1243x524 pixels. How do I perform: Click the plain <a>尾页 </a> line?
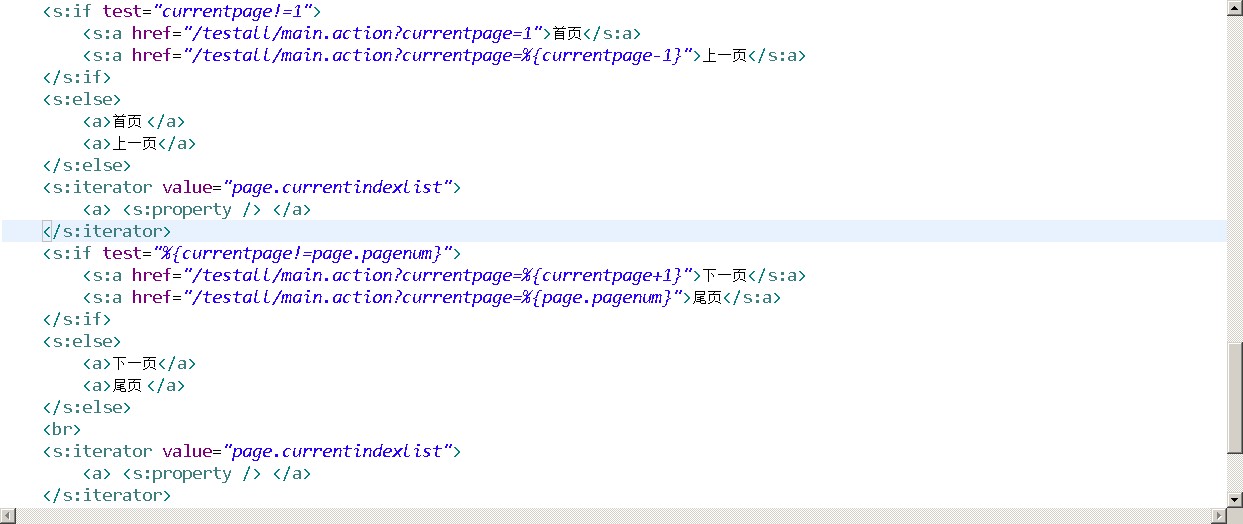coord(134,385)
